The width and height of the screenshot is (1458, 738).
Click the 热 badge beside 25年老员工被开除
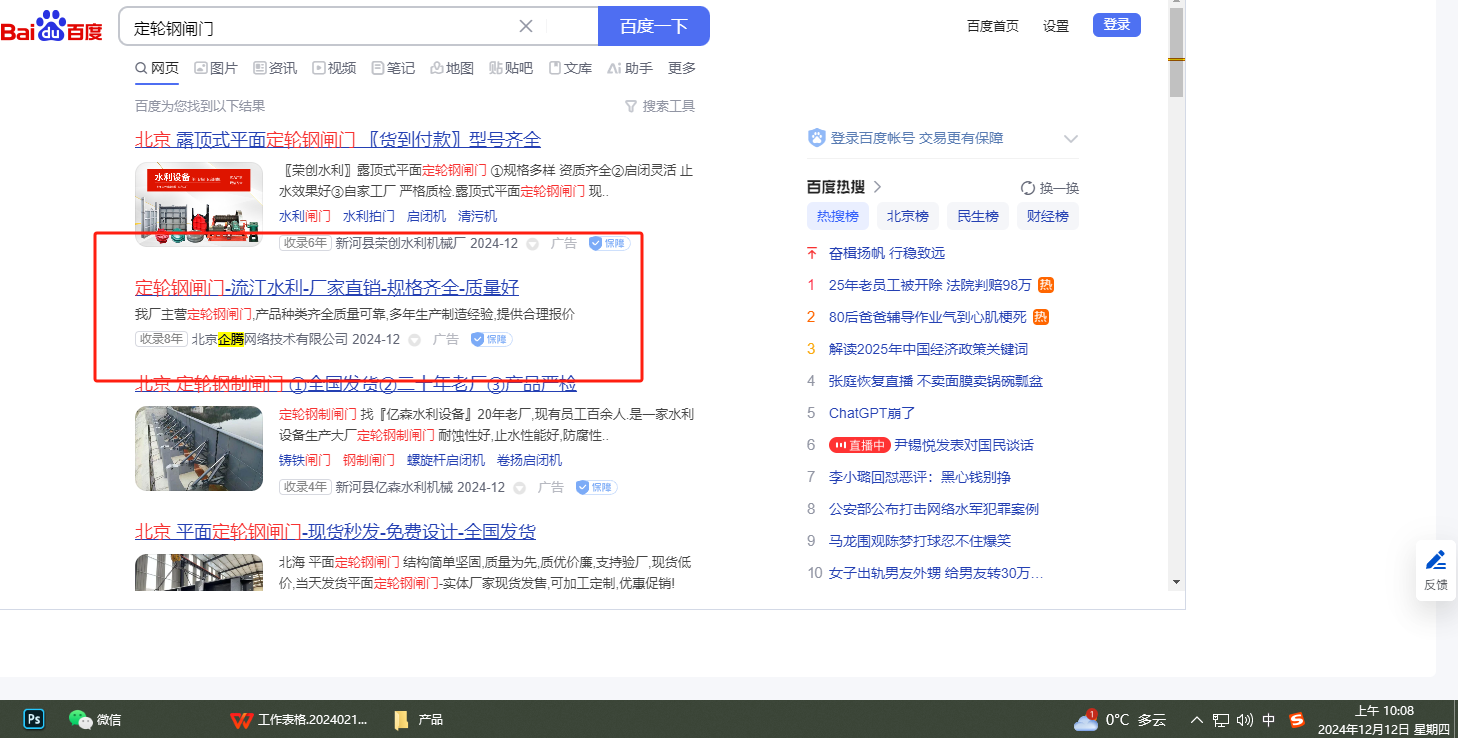[1046, 285]
